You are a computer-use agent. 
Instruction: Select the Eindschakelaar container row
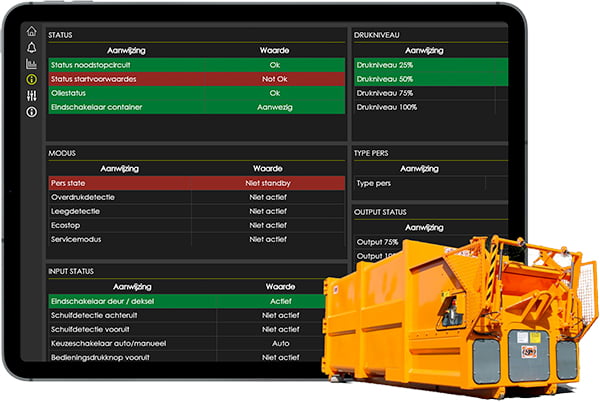pyautogui.click(x=197, y=107)
